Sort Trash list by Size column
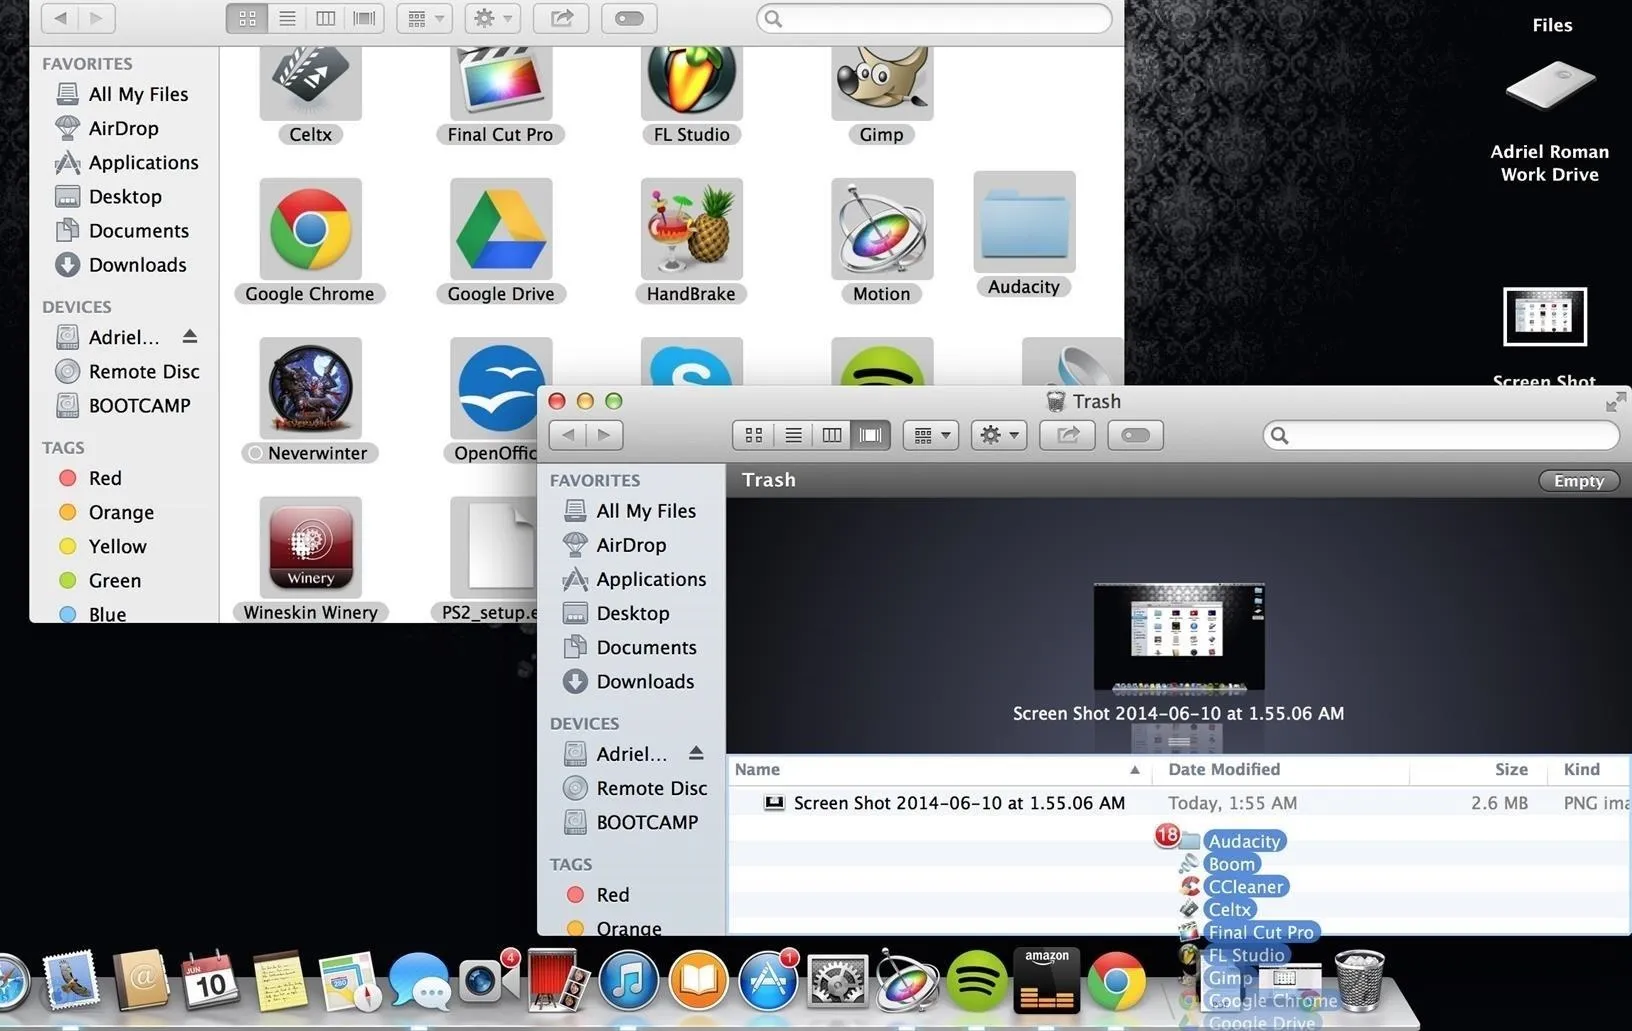 [1477, 769]
